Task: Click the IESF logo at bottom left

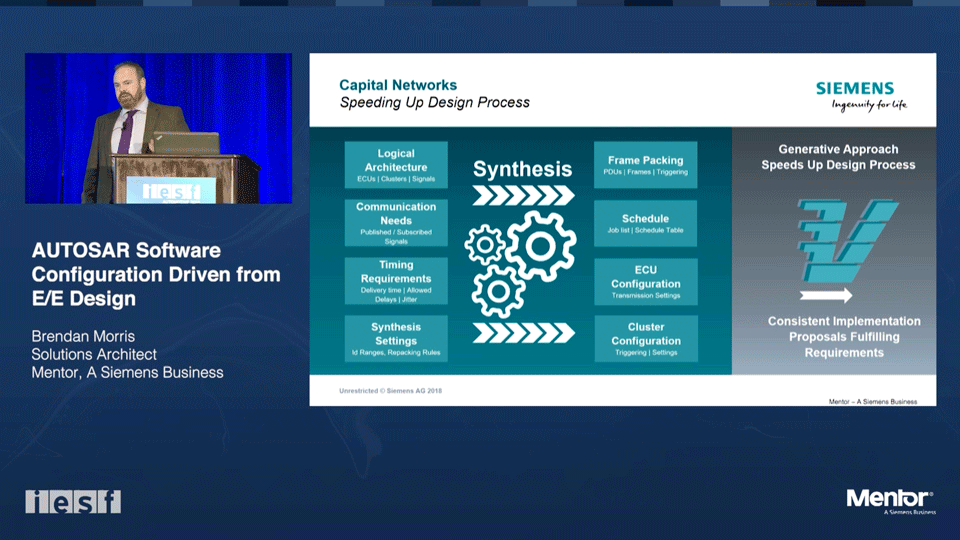Action: 73,501
